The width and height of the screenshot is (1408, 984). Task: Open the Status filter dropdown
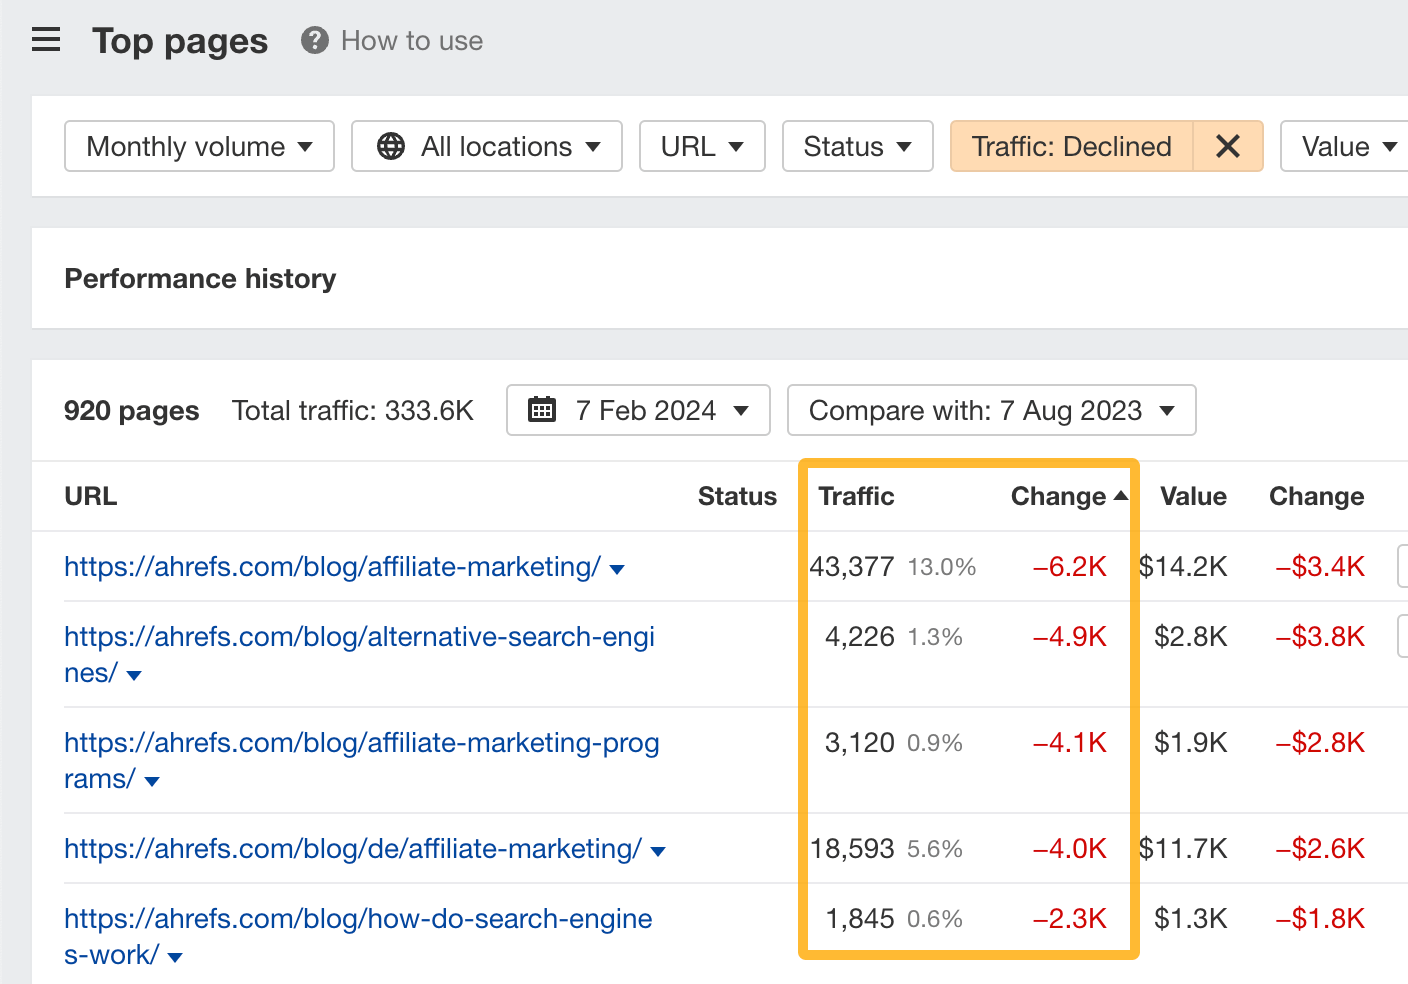(x=857, y=146)
